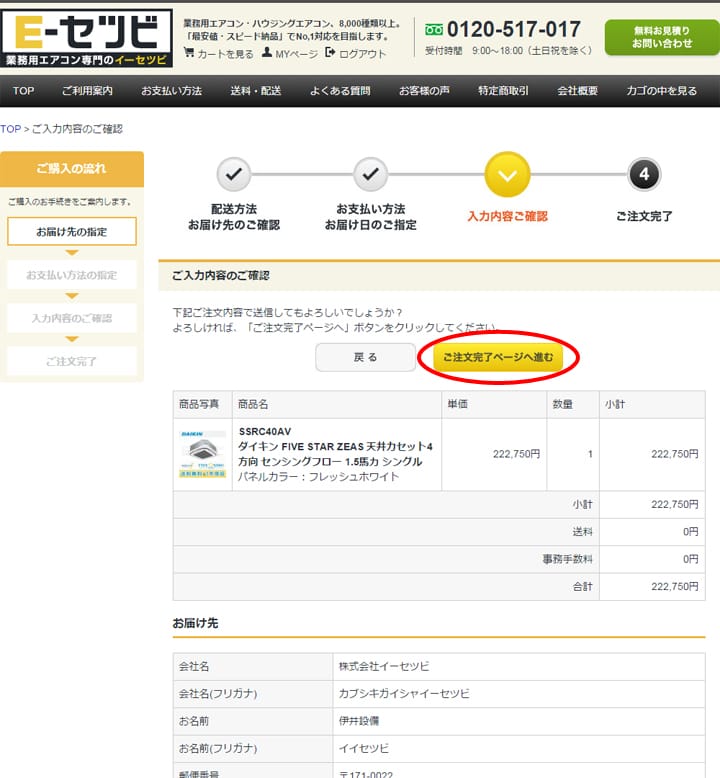The height and width of the screenshot is (778, 720).
Task: Click パネルカラー：フレッシュホワイト text
Action: click(x=318, y=477)
